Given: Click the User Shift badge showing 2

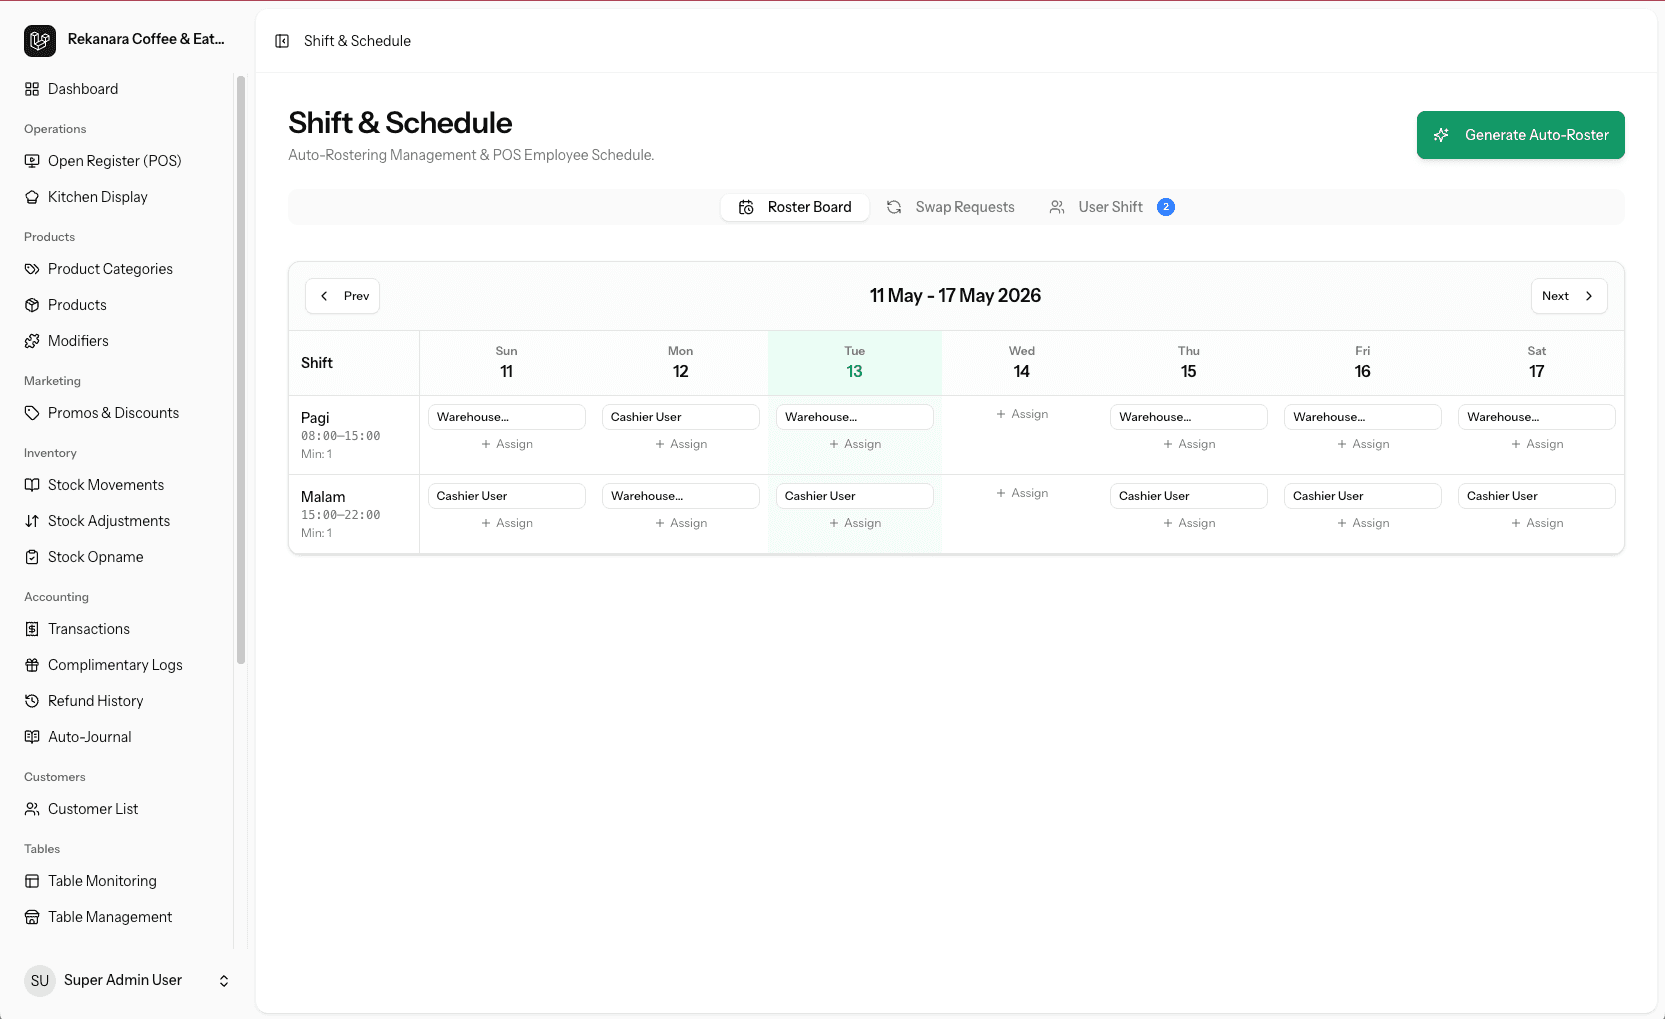Looking at the screenshot, I should pos(1166,207).
